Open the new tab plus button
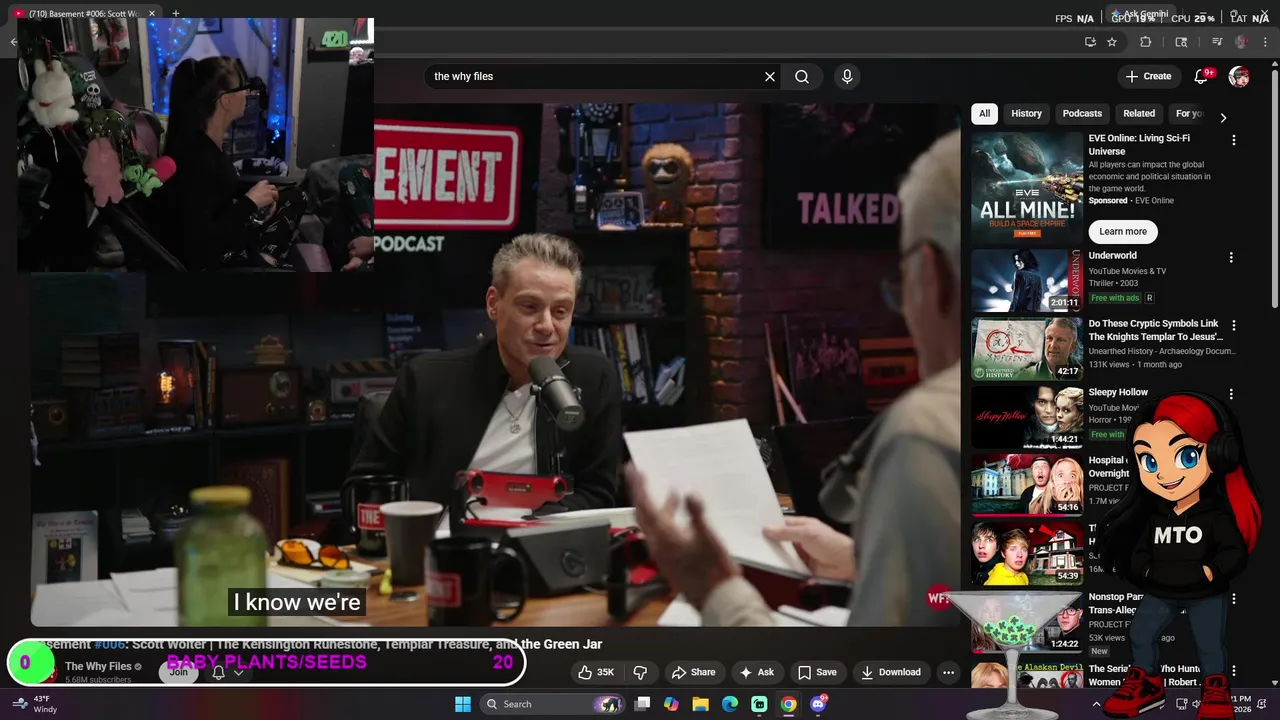Image resolution: width=1280 pixels, height=720 pixels. [175, 13]
